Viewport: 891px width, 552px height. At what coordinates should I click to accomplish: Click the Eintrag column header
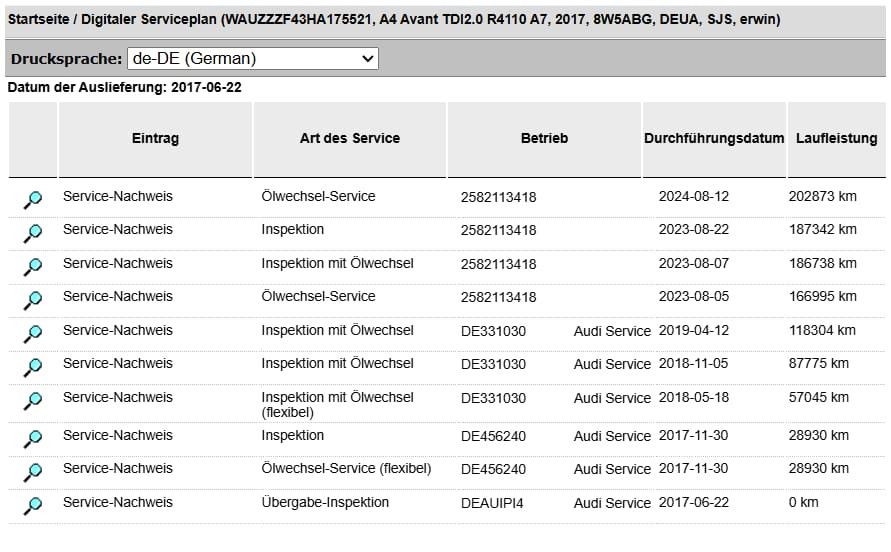155,139
